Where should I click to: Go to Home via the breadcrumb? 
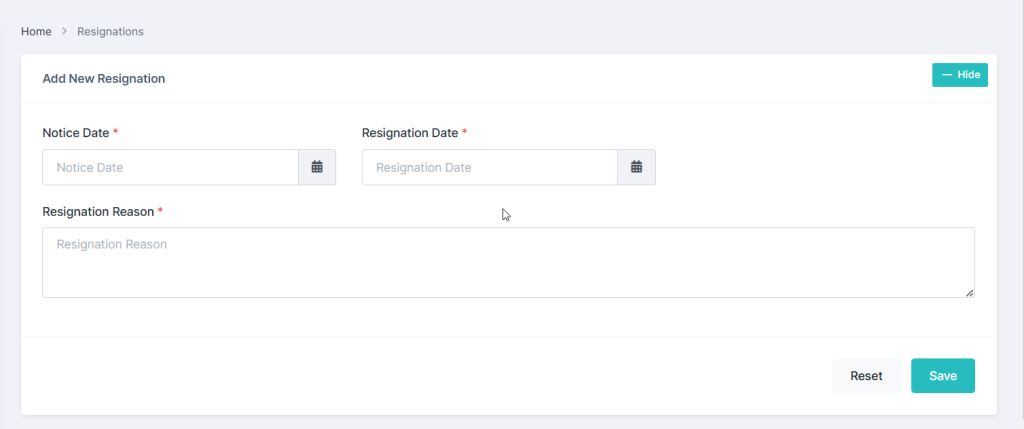point(36,32)
